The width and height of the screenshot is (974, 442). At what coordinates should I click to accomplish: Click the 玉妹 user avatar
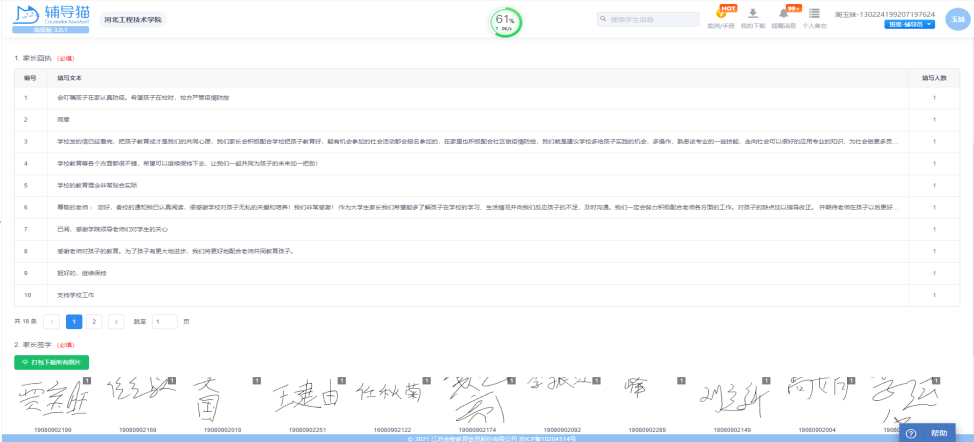(956, 19)
